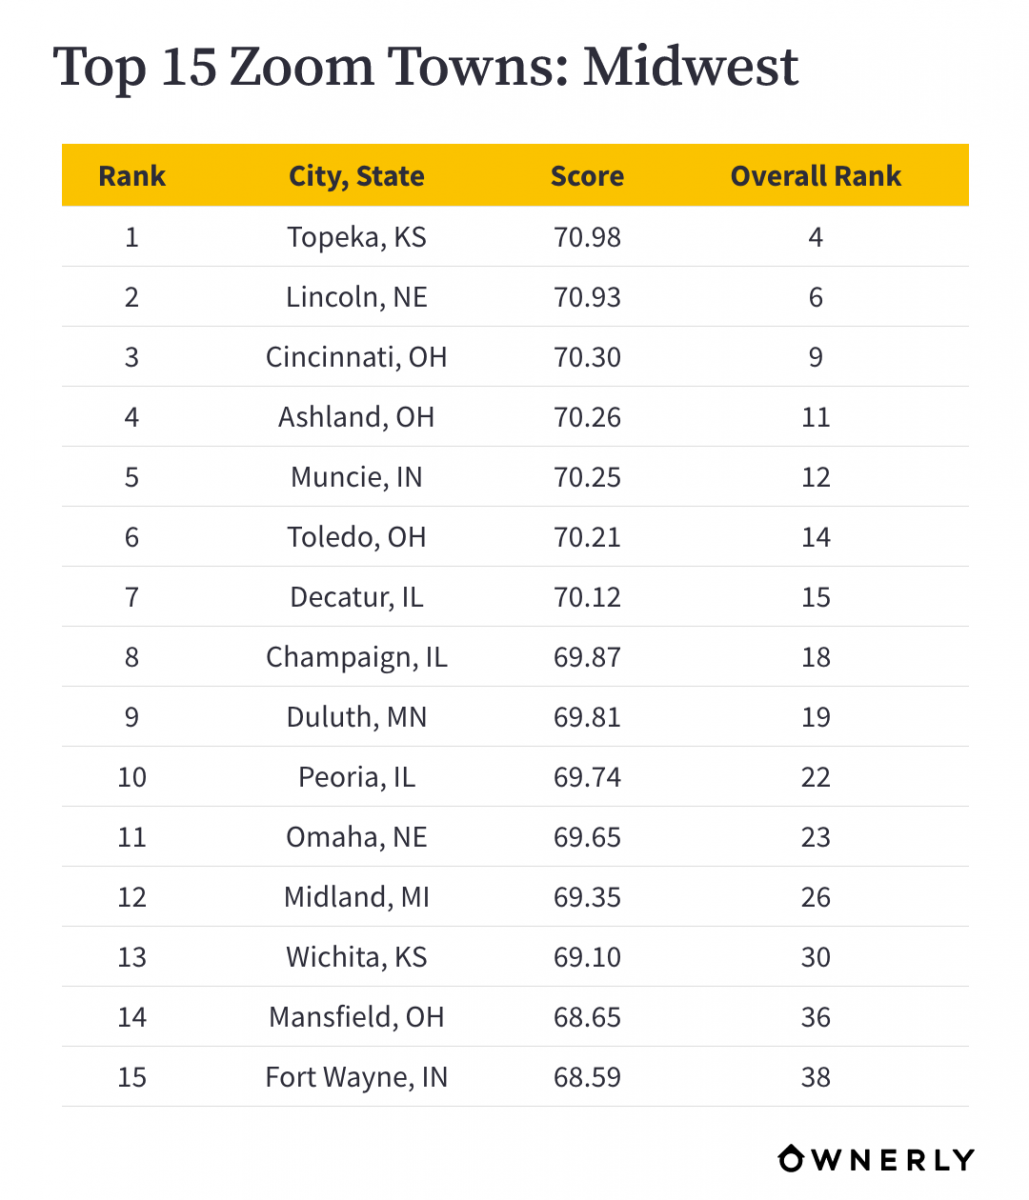Select the Topeka, KS city cell

tap(357, 237)
